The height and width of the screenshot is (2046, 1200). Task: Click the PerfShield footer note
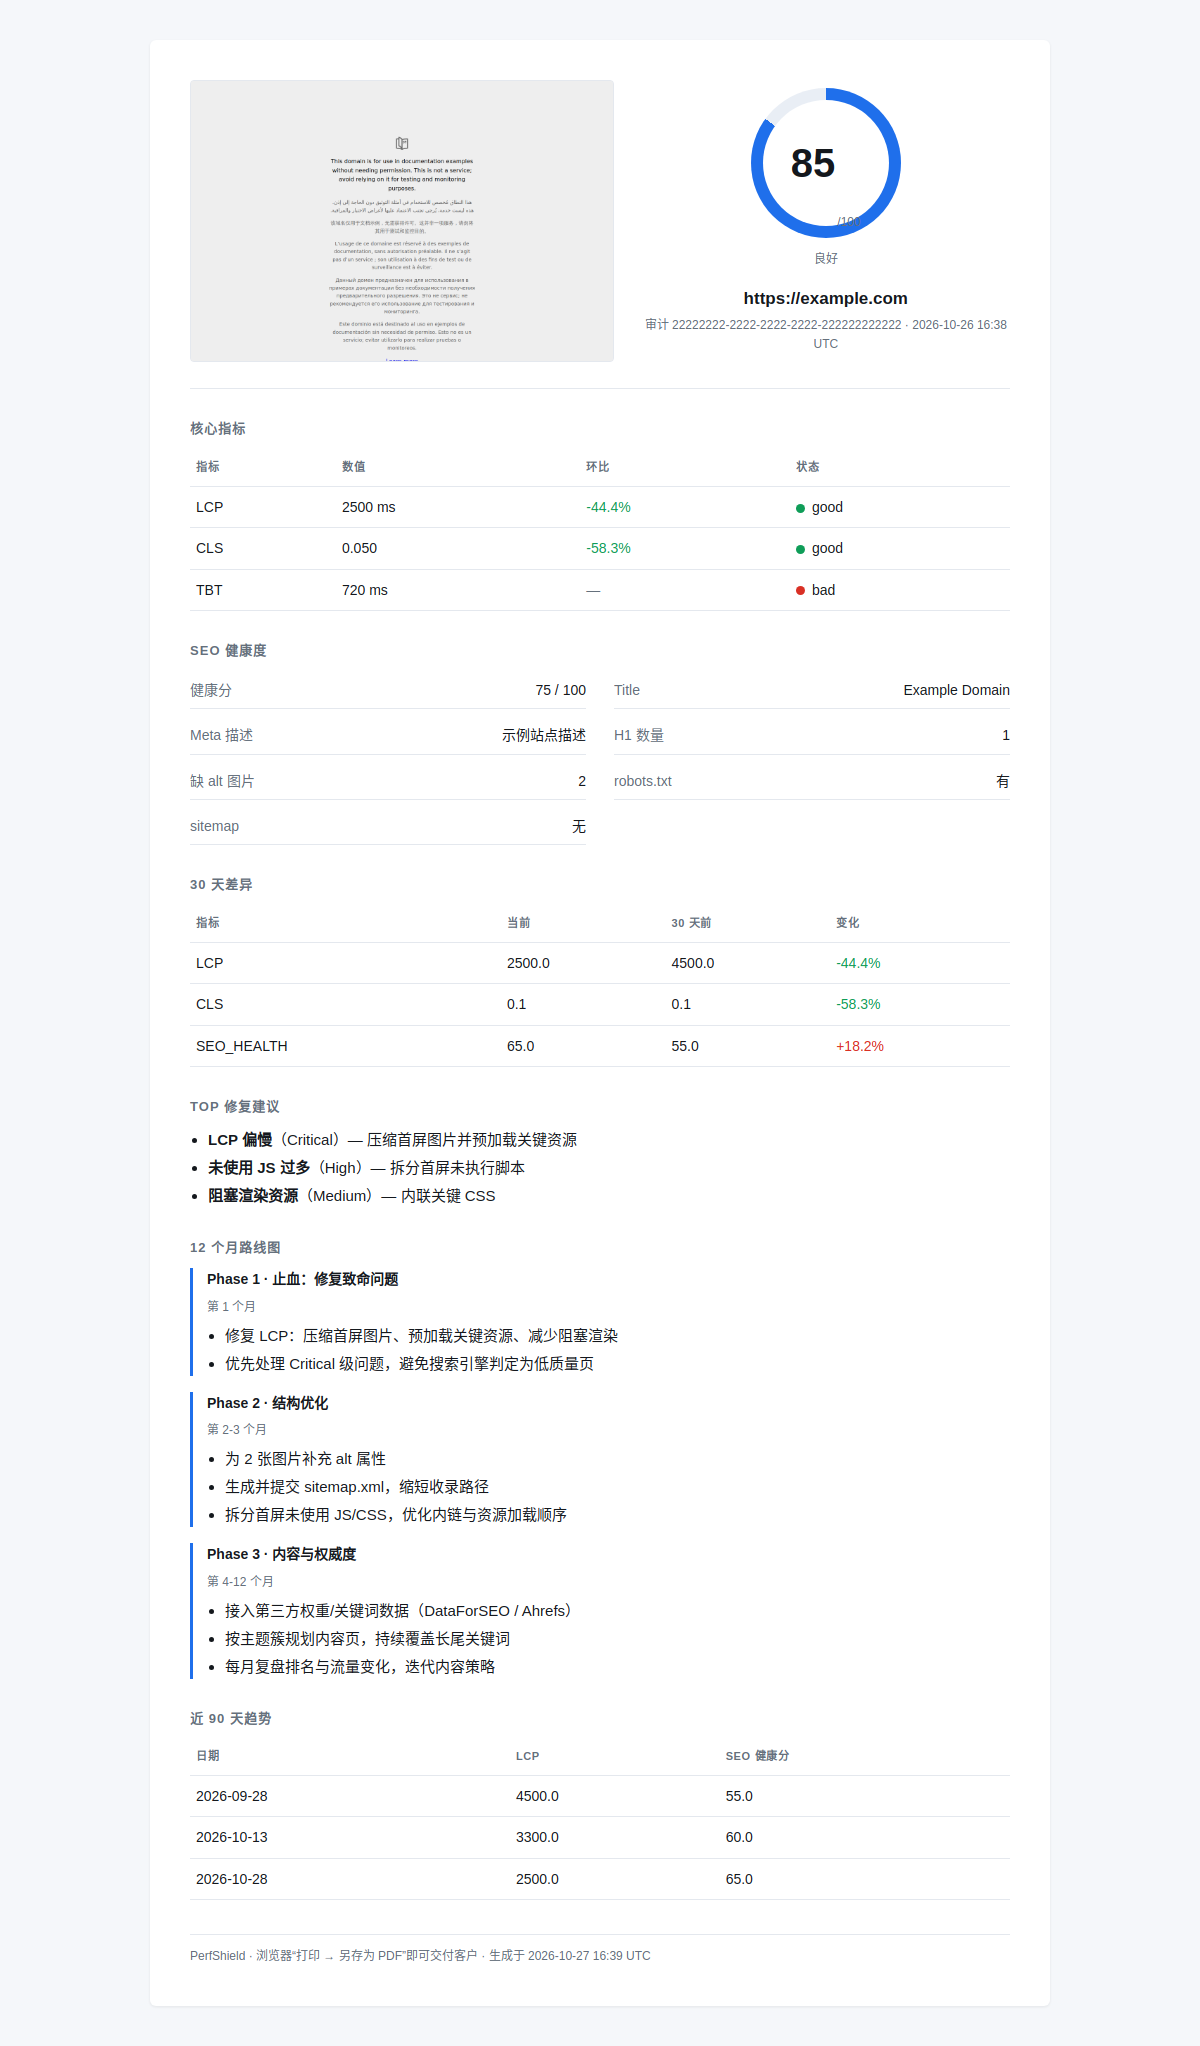coord(420,1955)
